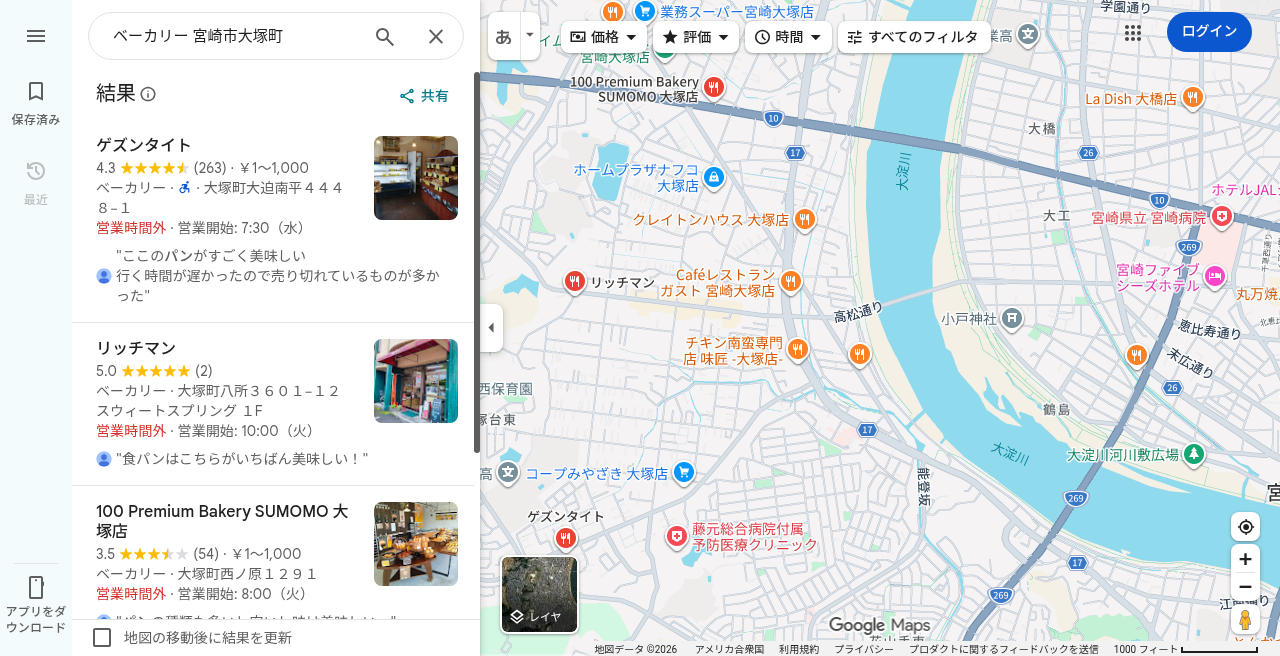Screen dimensions: 1280x656
Task: Collapse the side panel with the arrow tab
Action: click(491, 328)
